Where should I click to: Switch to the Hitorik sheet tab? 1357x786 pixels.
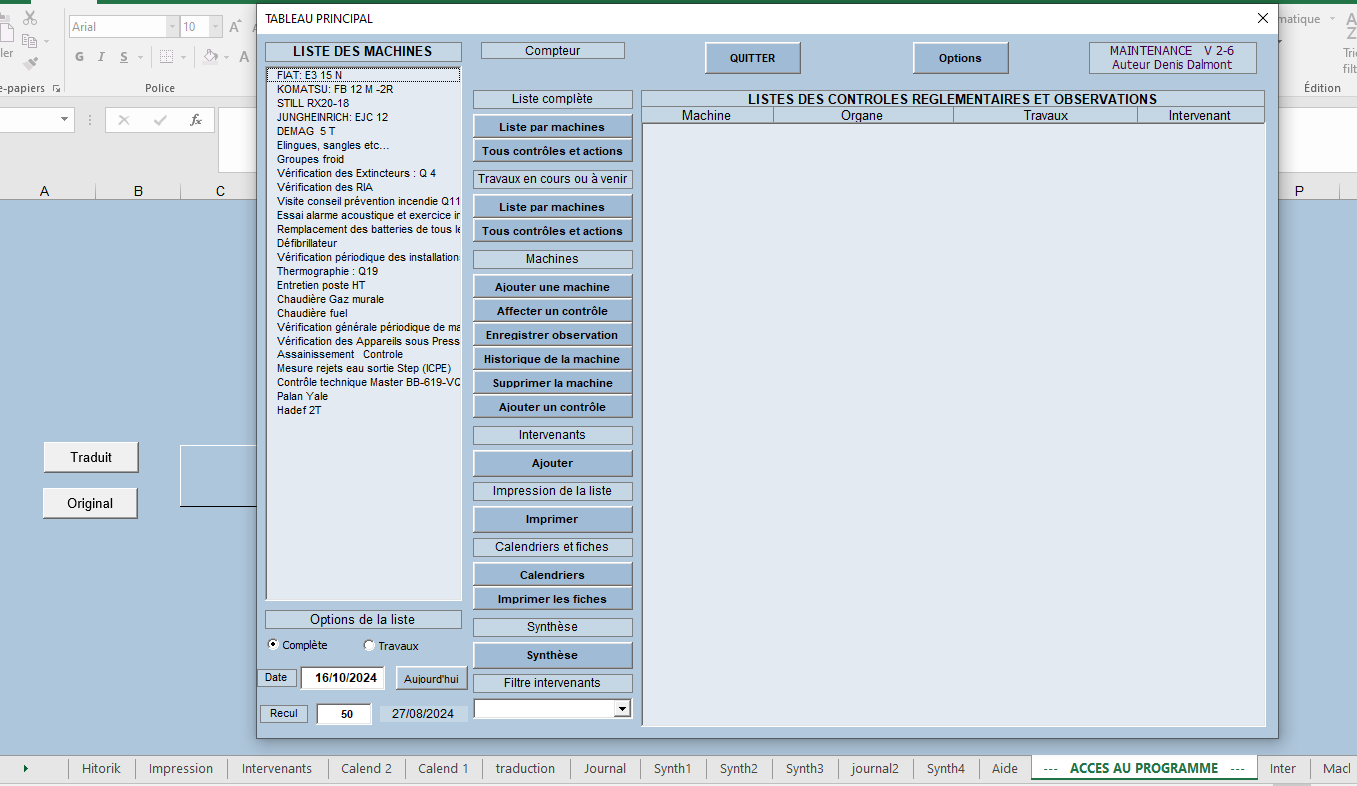tap(101, 768)
